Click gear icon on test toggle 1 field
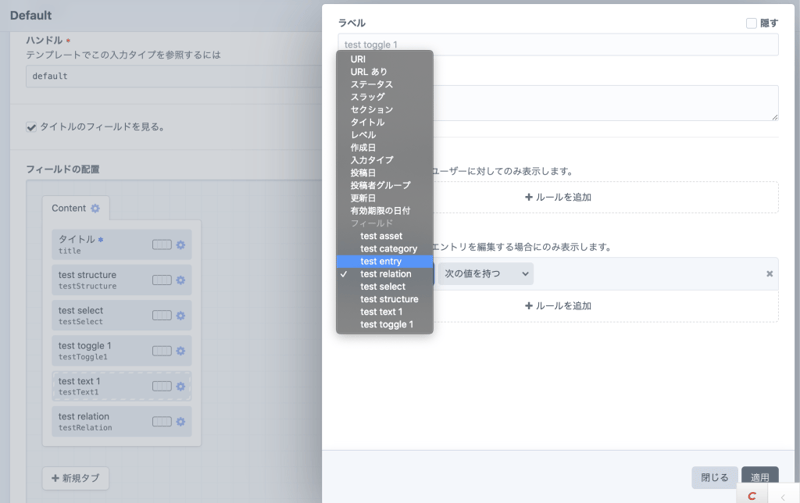Screen dimensions: 800x503 pos(181,351)
